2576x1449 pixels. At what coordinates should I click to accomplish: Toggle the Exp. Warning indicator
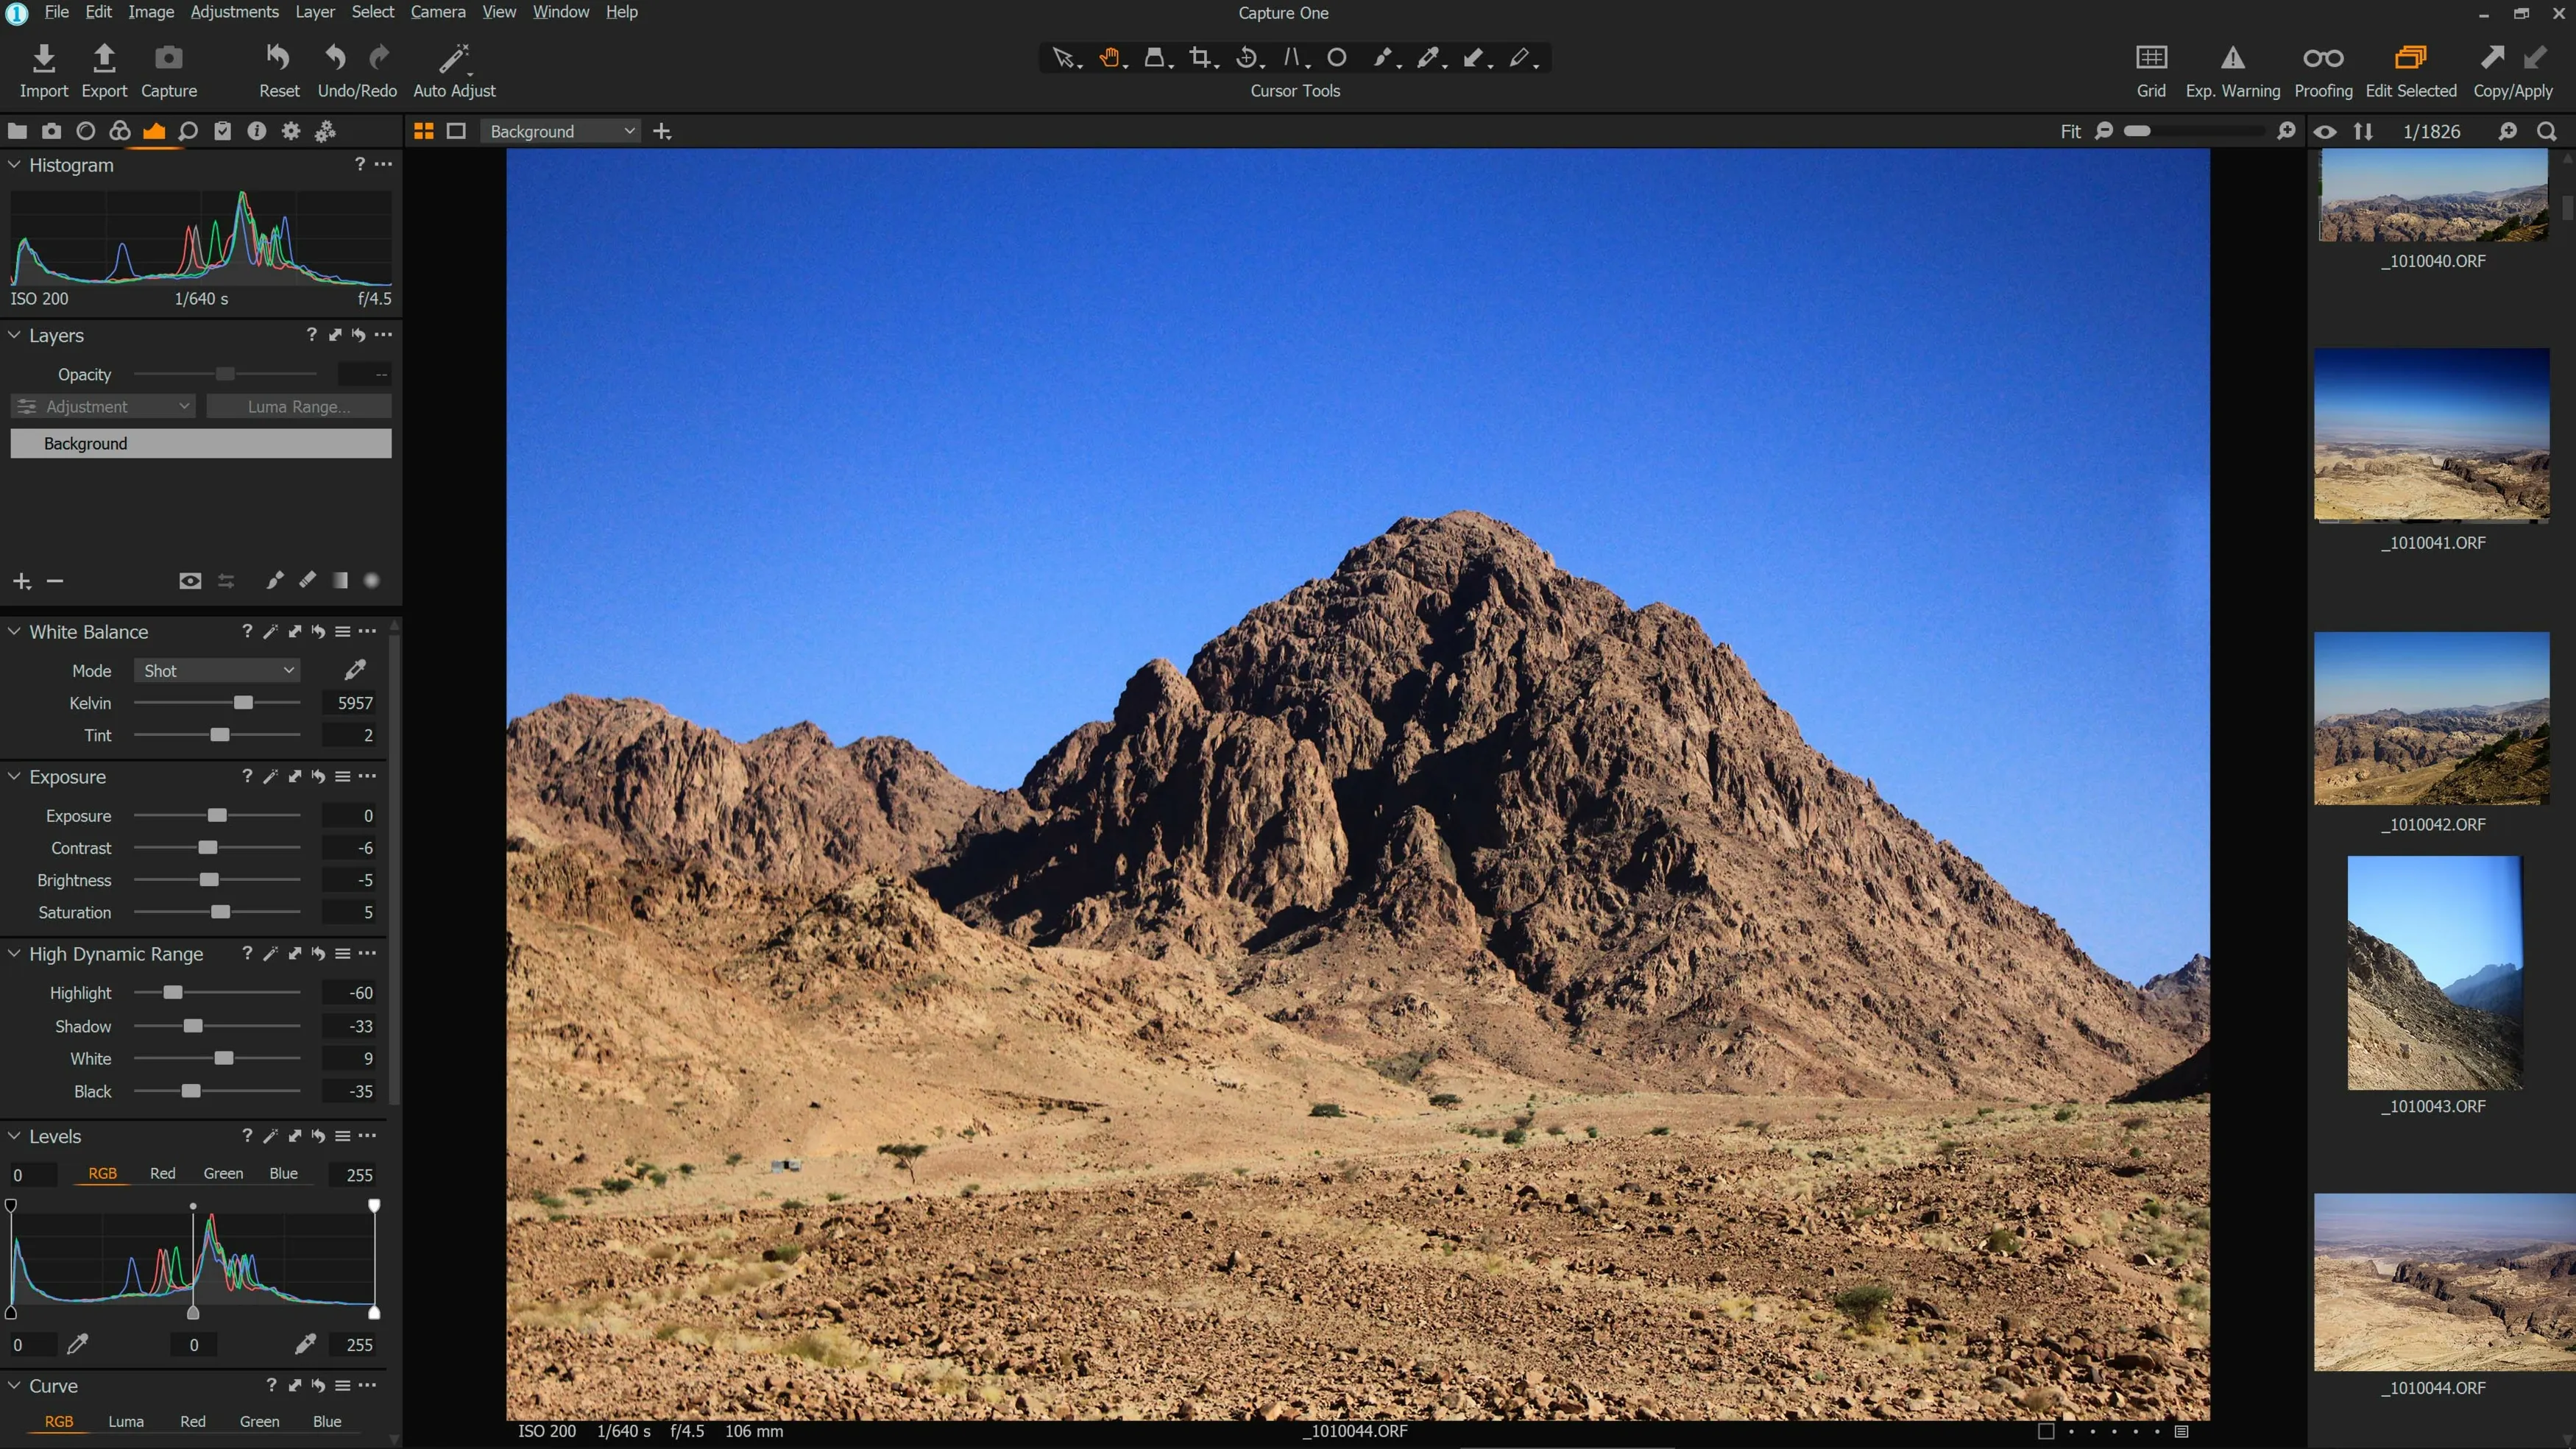pos(2232,58)
